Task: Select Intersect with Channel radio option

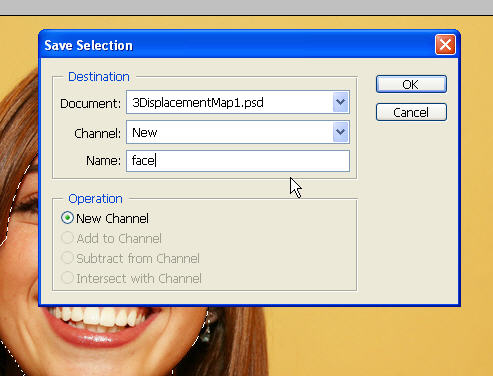Action: (67, 278)
